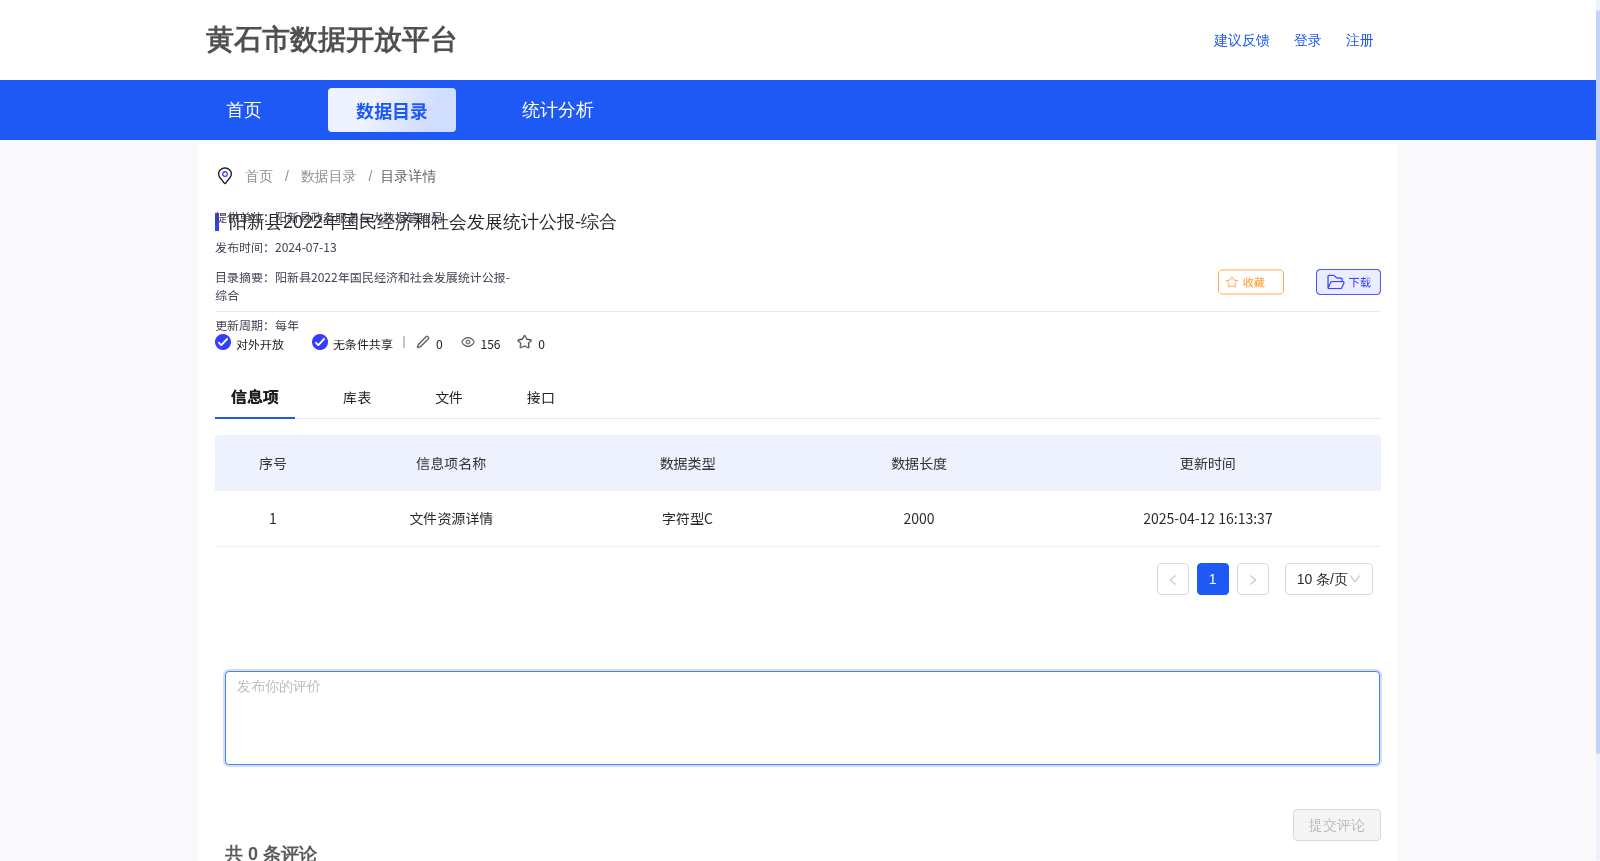1600x861 pixels.
Task: Click the 注册 register link
Action: coord(1360,40)
